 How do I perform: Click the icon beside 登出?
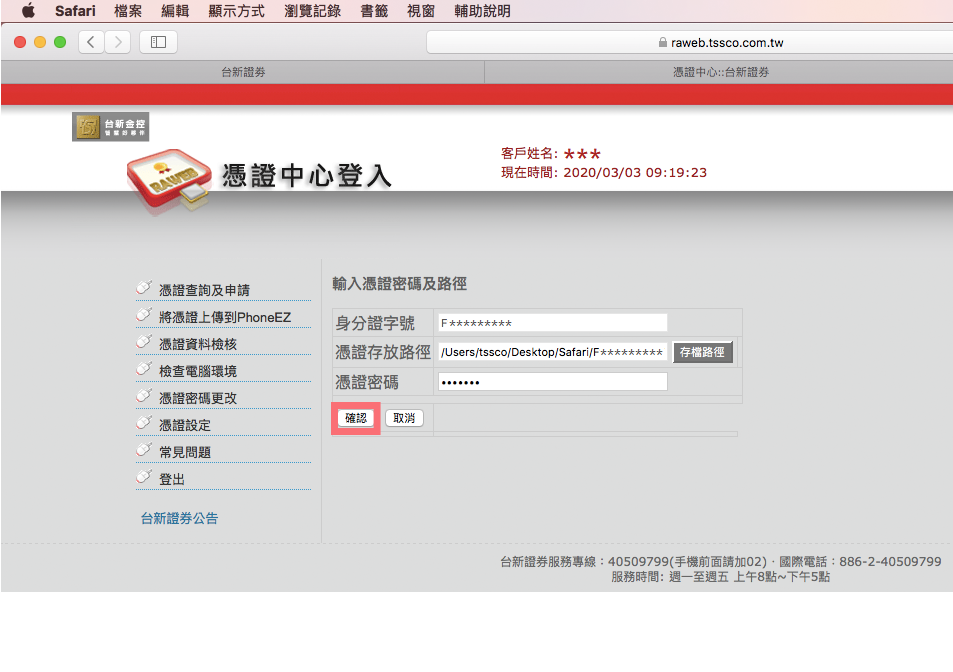click(144, 476)
